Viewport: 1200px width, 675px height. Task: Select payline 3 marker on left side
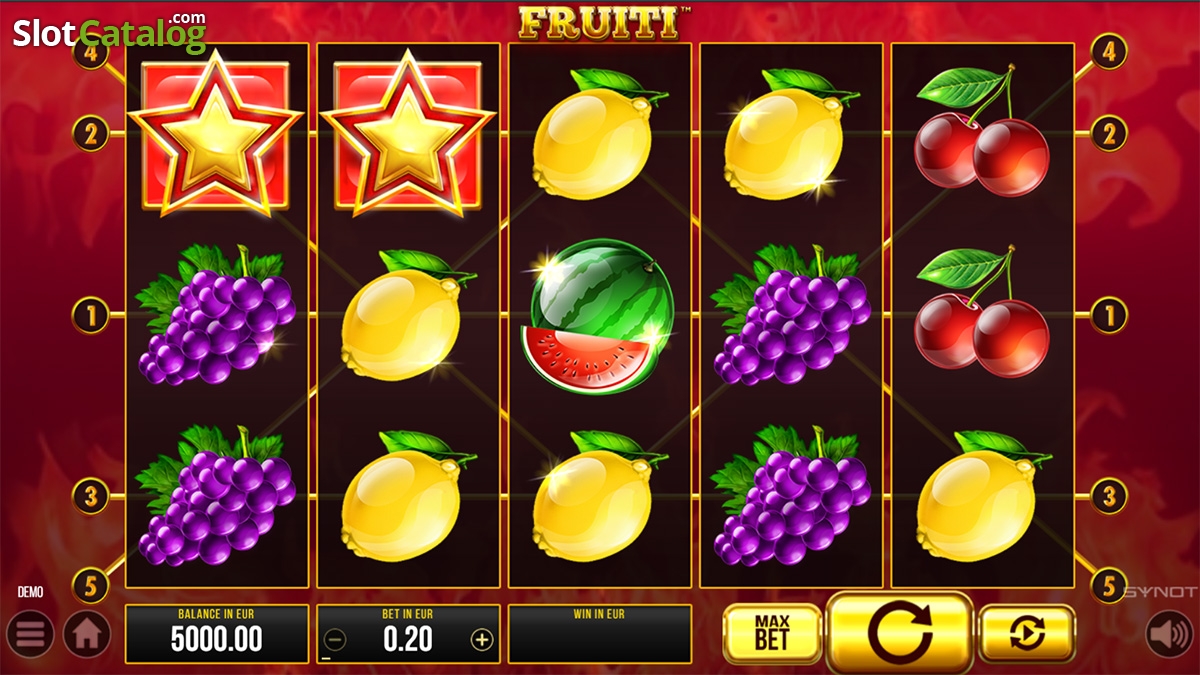tap(91, 495)
